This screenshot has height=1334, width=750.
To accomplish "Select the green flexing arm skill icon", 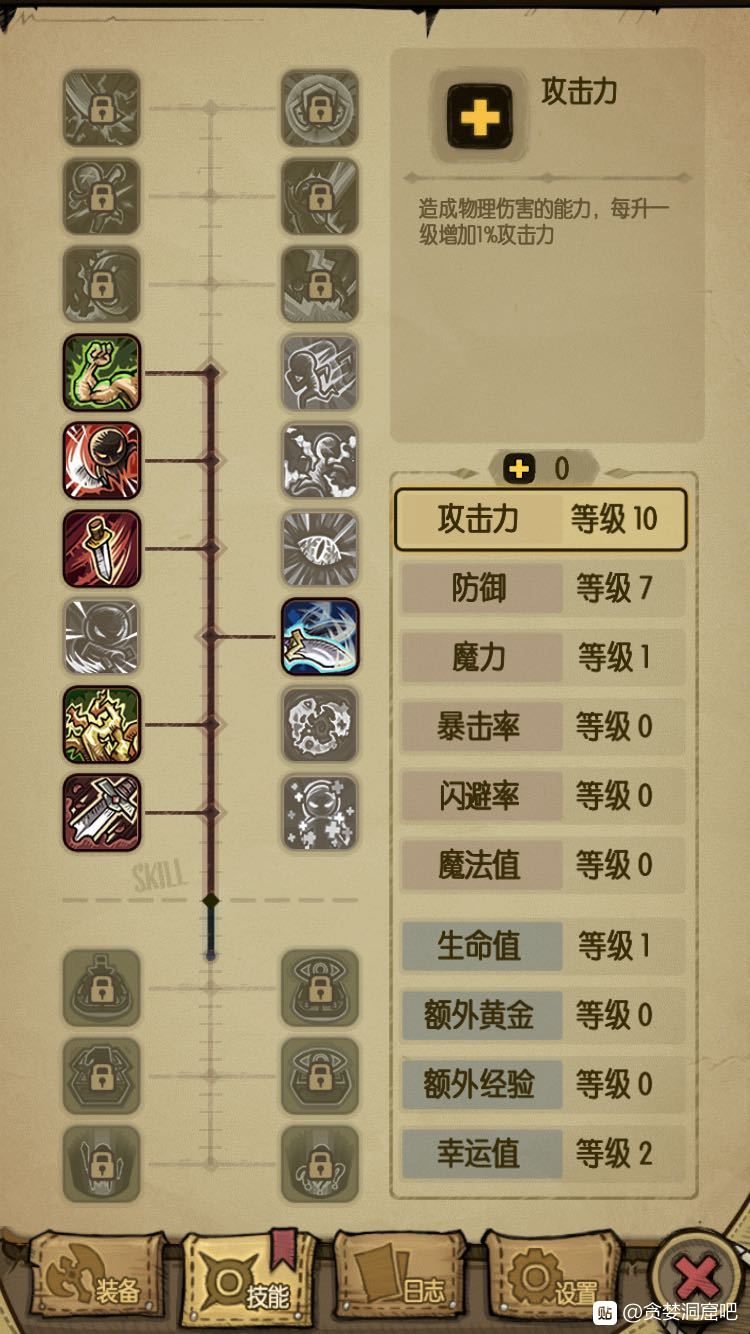I will [102, 373].
